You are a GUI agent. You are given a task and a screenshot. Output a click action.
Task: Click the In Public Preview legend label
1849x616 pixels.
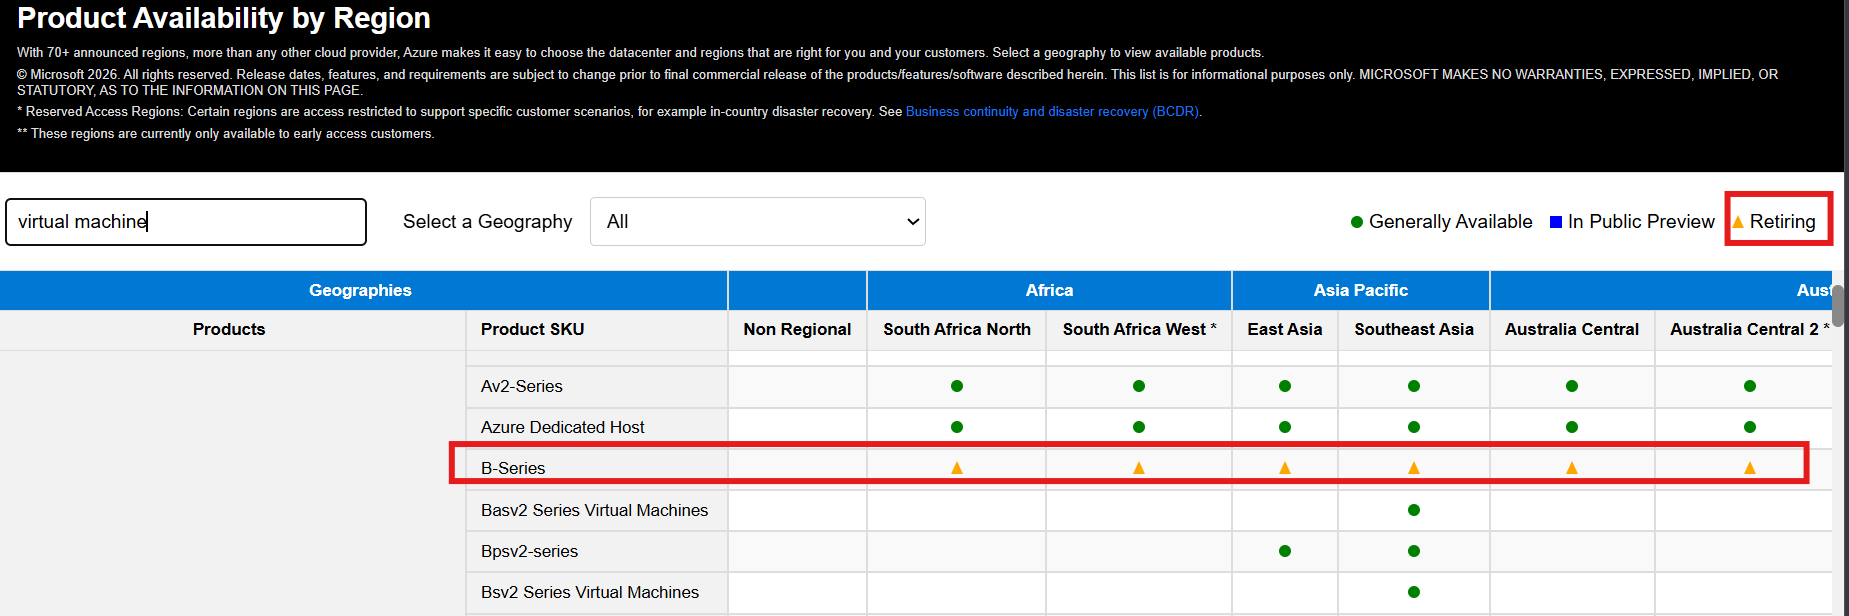coord(1641,222)
